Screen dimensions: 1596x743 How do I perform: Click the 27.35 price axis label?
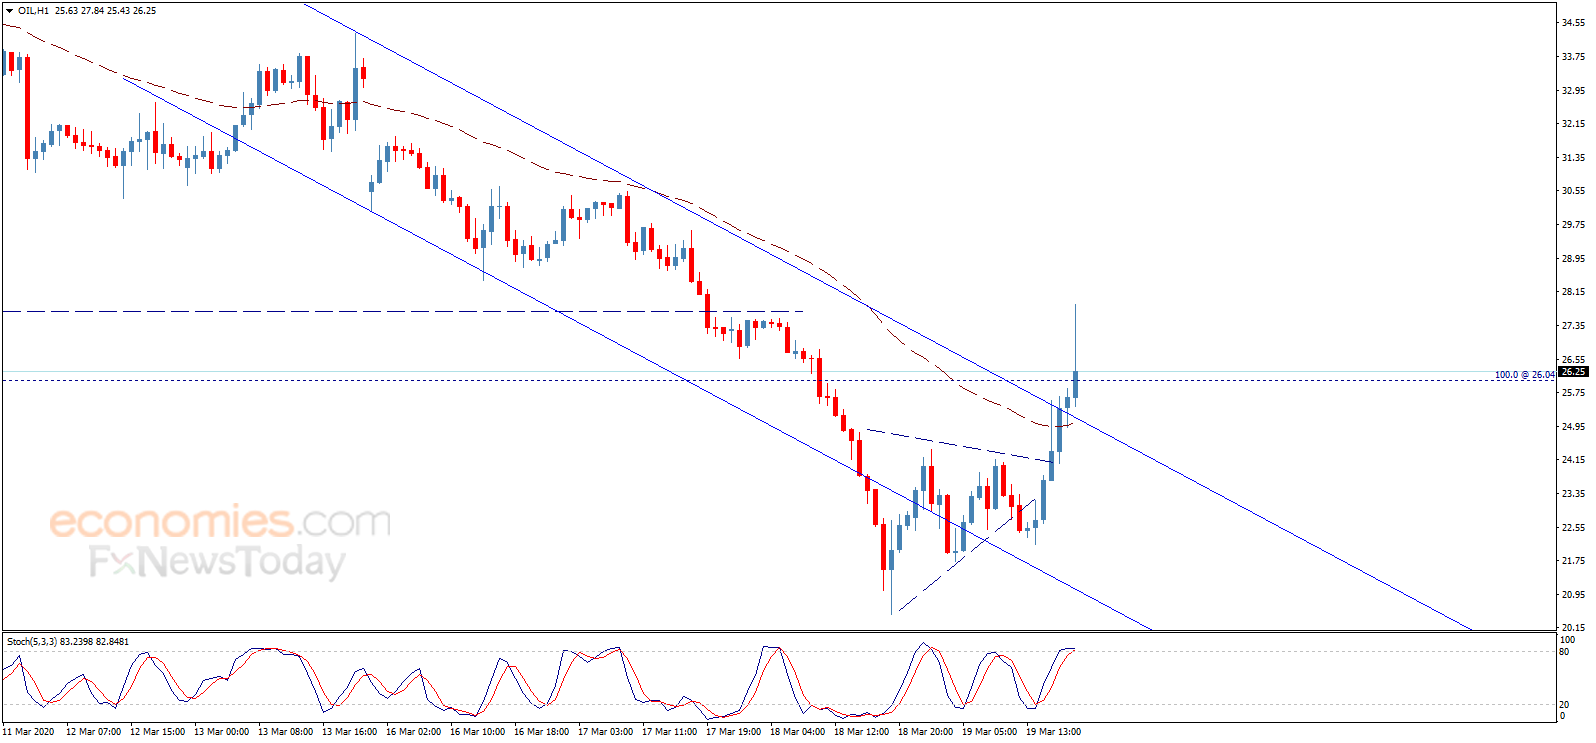[1574, 326]
